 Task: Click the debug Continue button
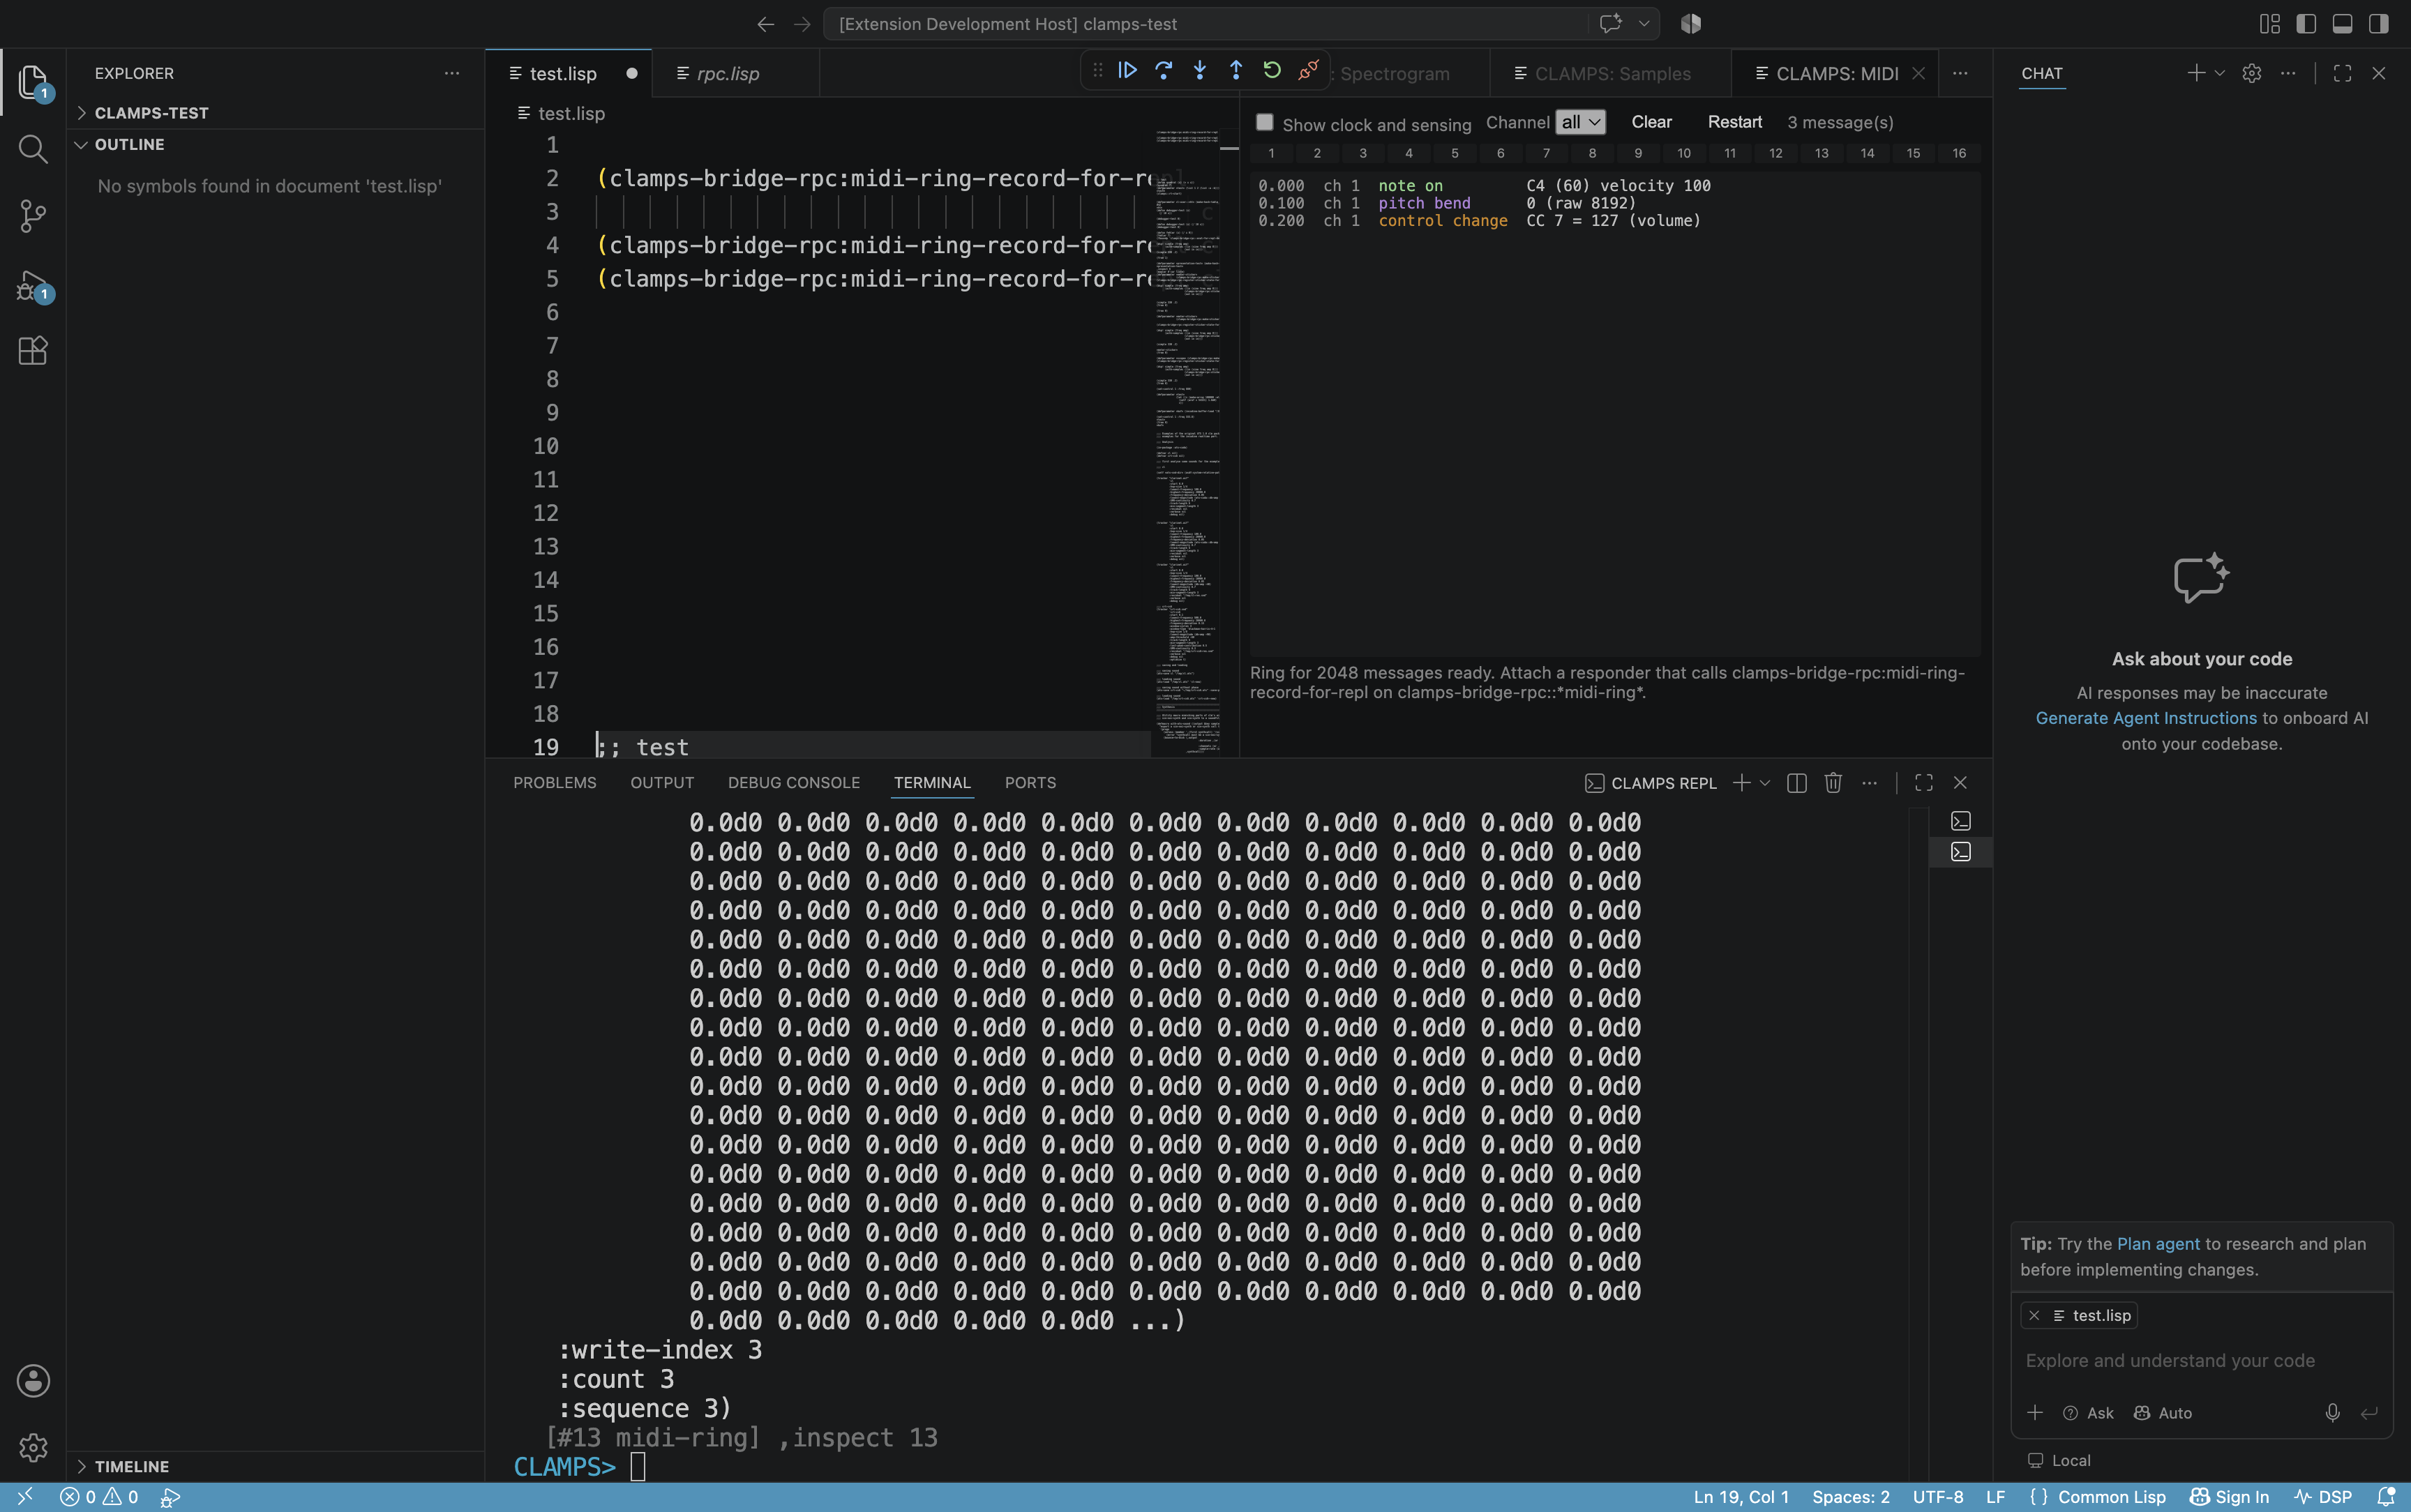tap(1127, 70)
